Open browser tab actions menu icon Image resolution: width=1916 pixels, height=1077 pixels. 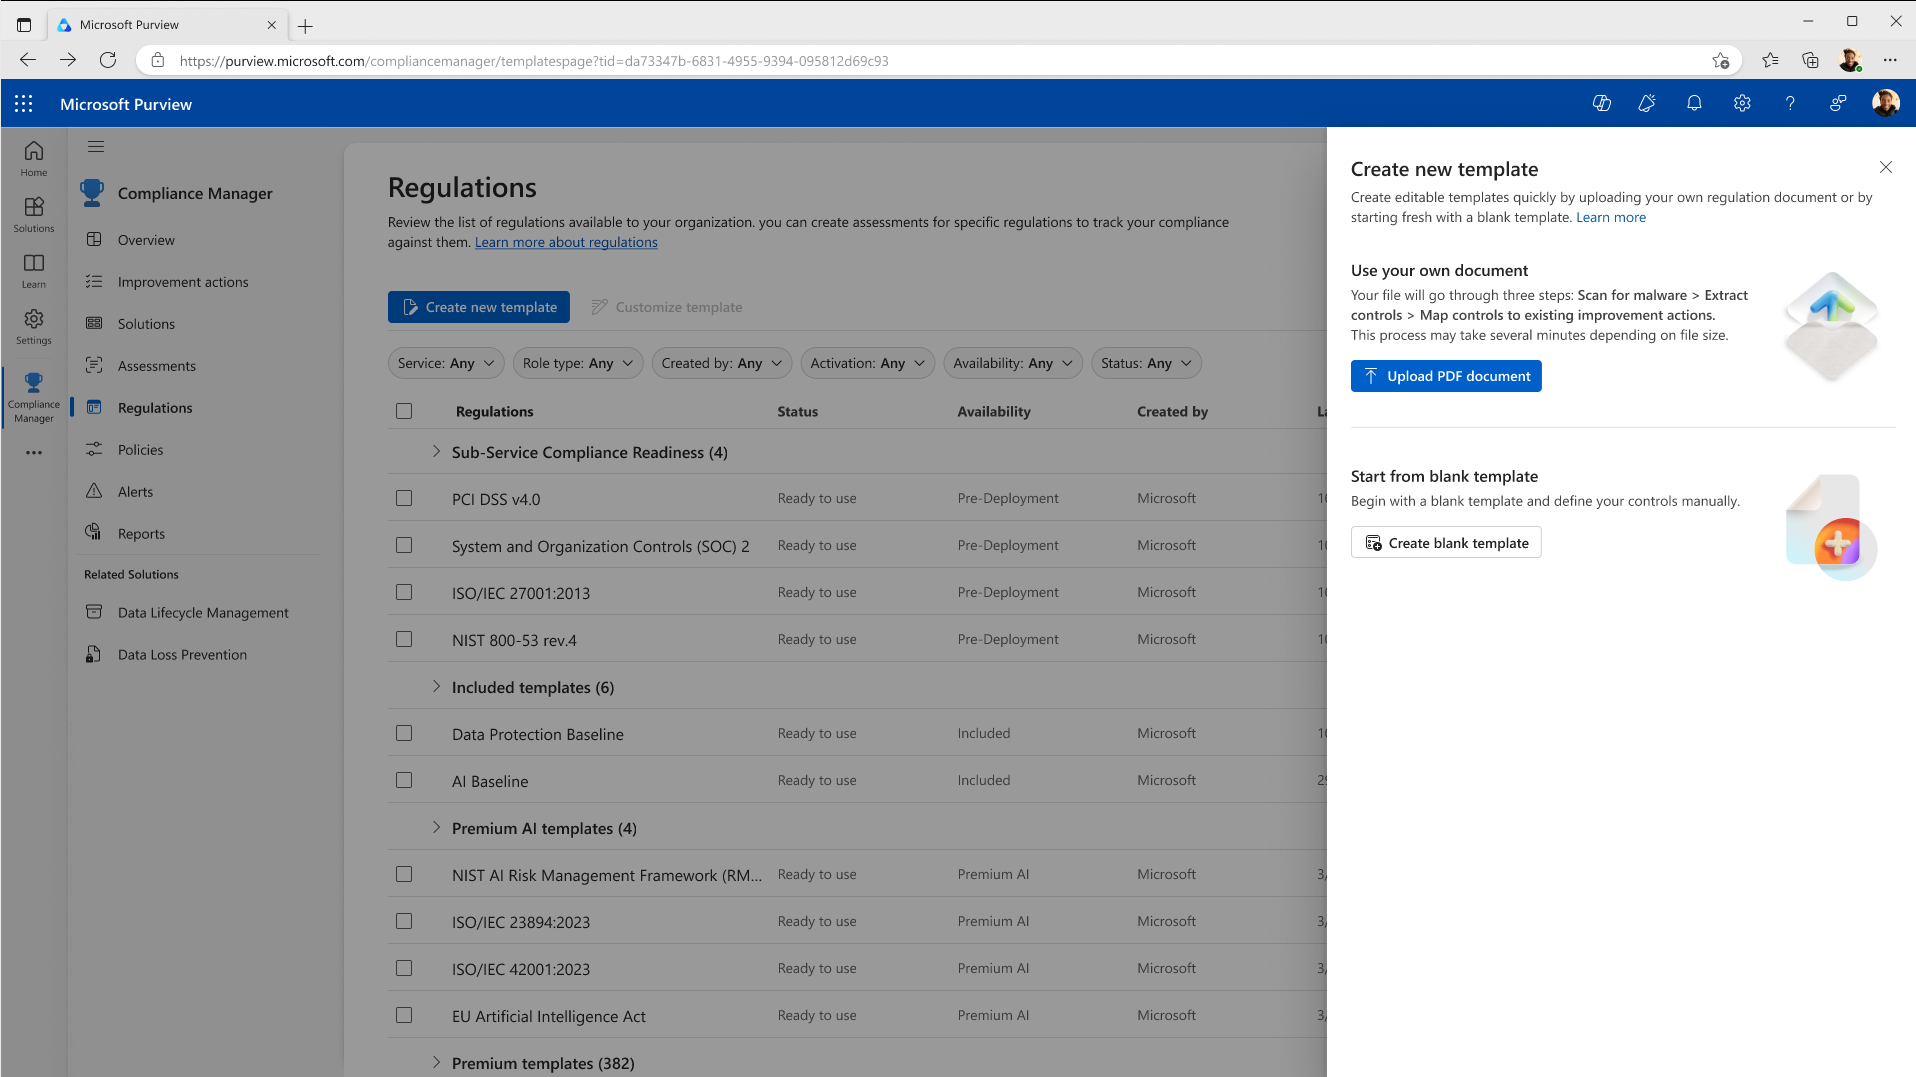[x=24, y=25]
